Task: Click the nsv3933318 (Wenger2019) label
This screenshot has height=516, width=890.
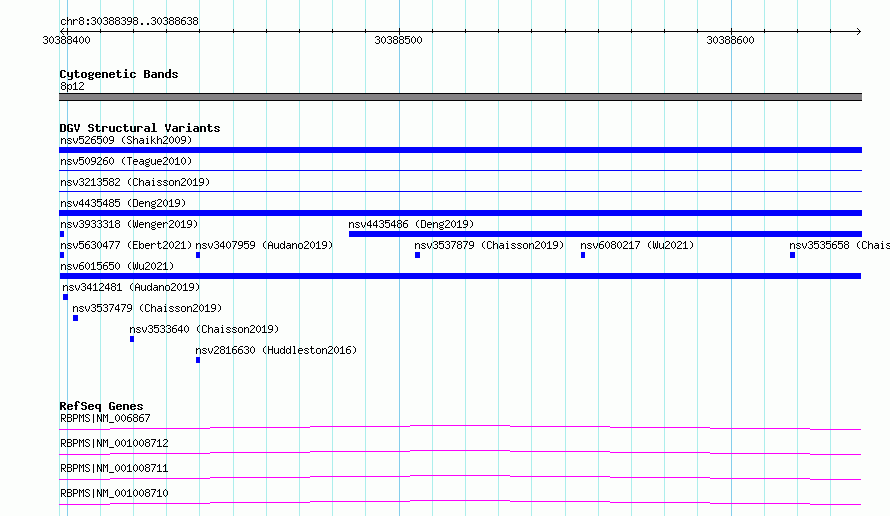Action: pyautogui.click(x=129, y=224)
